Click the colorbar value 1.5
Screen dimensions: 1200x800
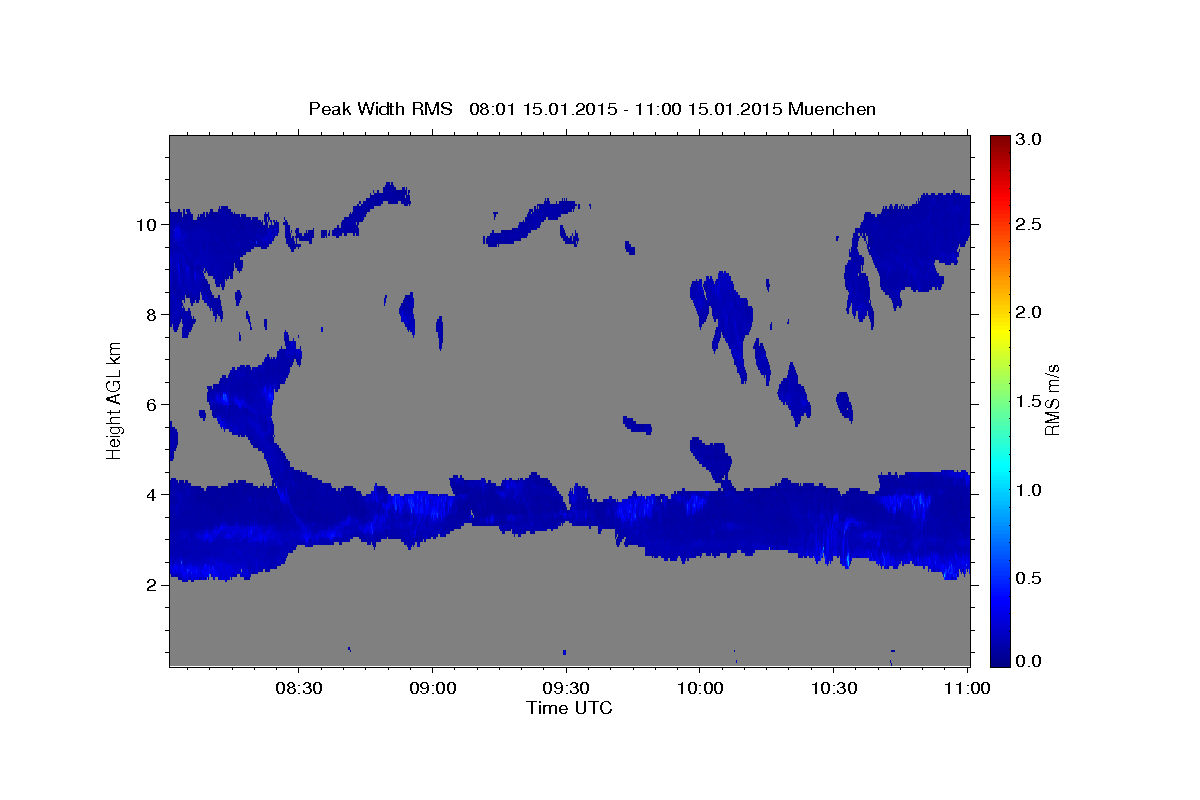point(1029,401)
